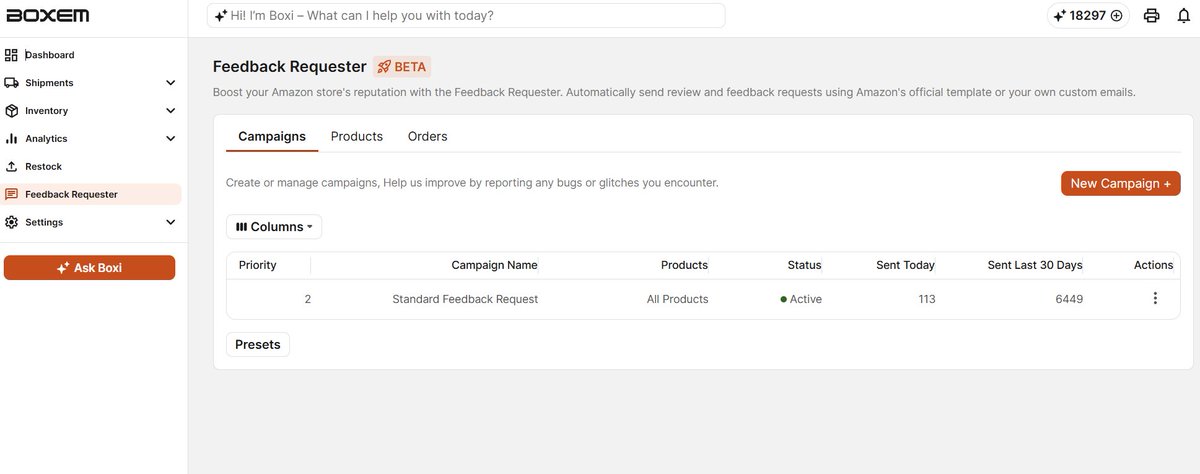This screenshot has height=474, width=1200.
Task: Switch to the Products tab
Action: [357, 136]
